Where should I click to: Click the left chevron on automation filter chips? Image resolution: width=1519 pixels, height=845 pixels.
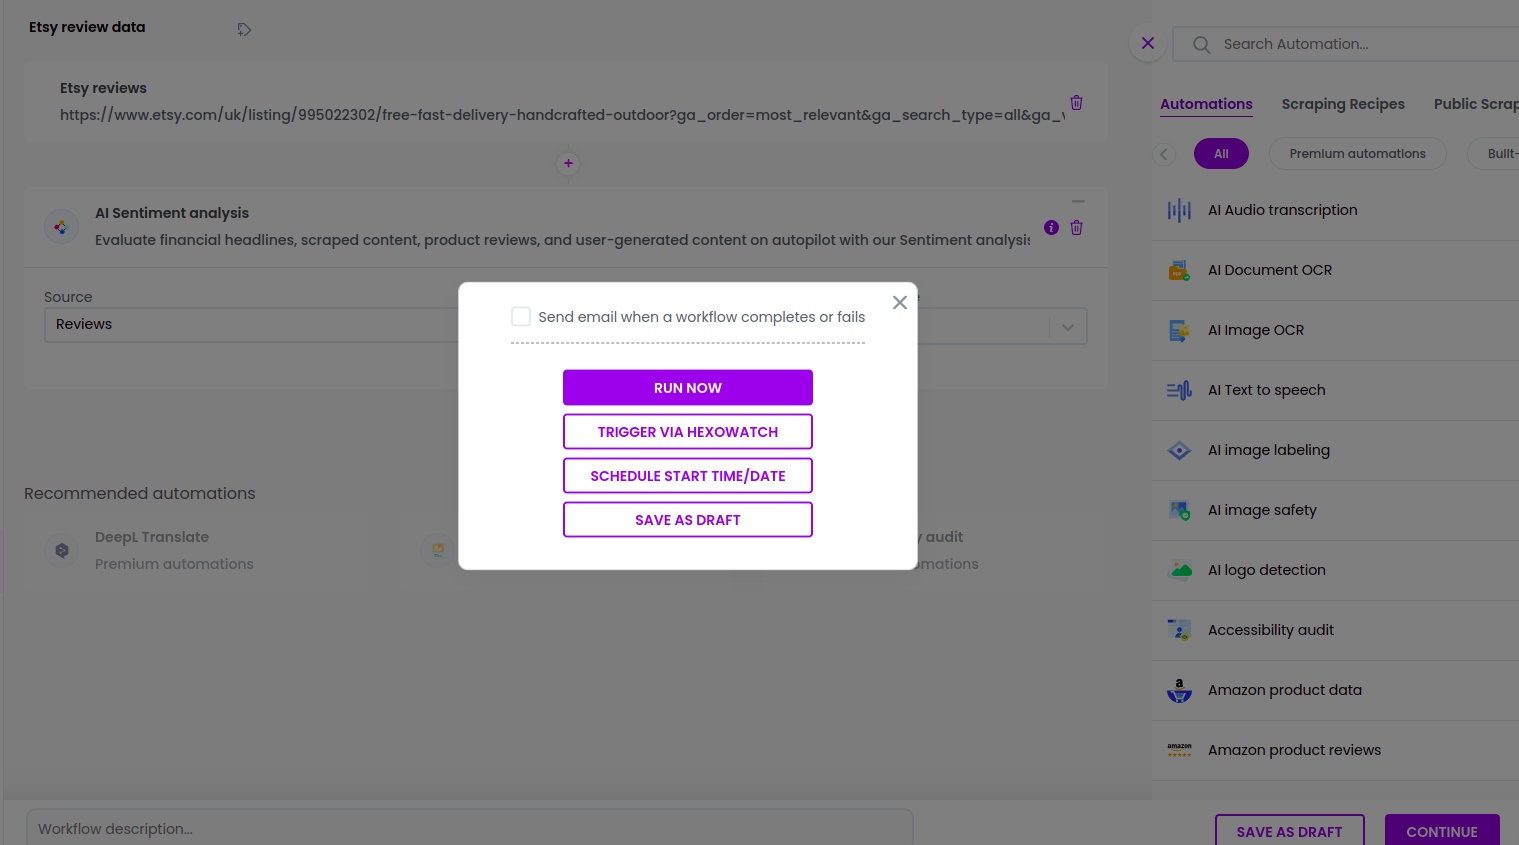(1164, 154)
